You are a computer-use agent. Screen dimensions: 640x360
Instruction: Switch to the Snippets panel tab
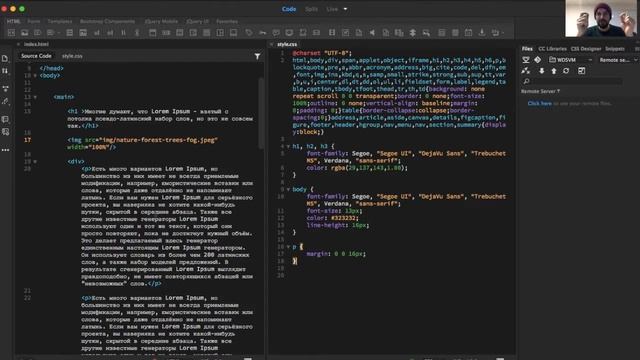tap(615, 49)
